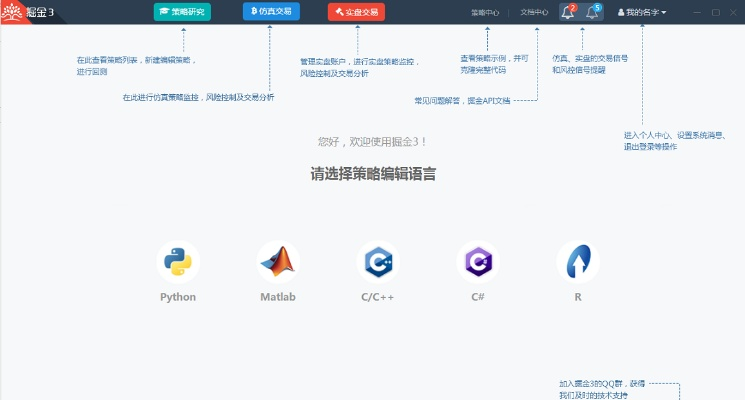This screenshot has height=400, width=745.
Task: Go to the 实盘交易 tab
Action: [356, 12]
